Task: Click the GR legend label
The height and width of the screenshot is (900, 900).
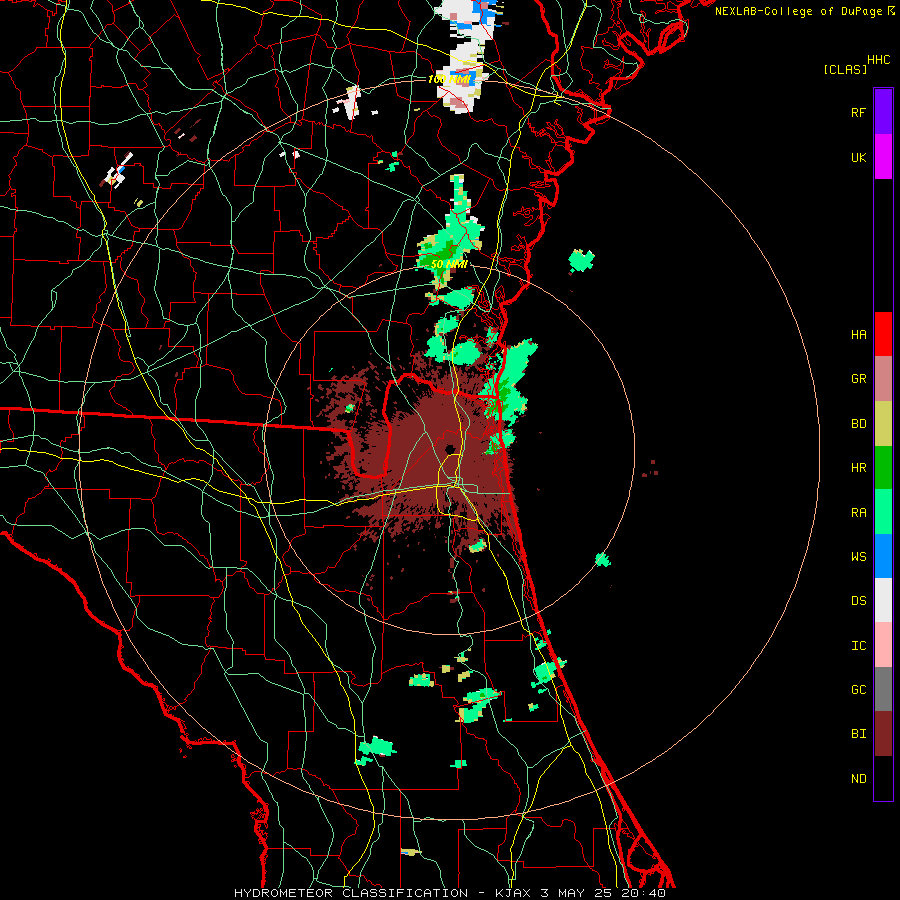Action: point(858,379)
